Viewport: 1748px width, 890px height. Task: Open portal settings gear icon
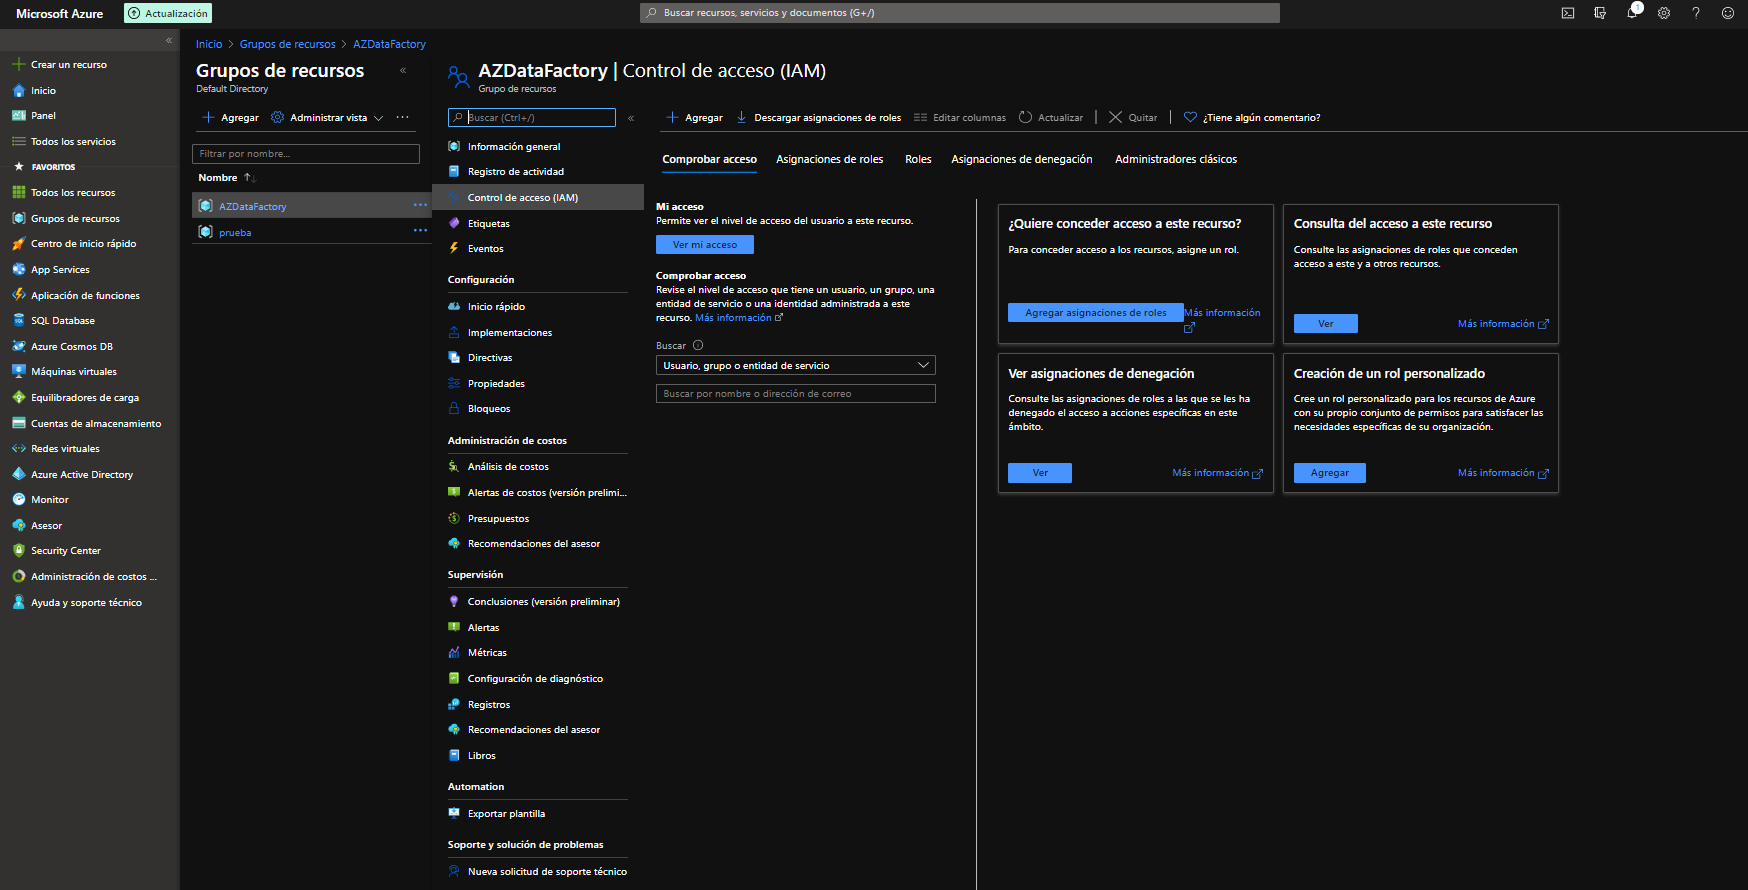coord(1664,13)
